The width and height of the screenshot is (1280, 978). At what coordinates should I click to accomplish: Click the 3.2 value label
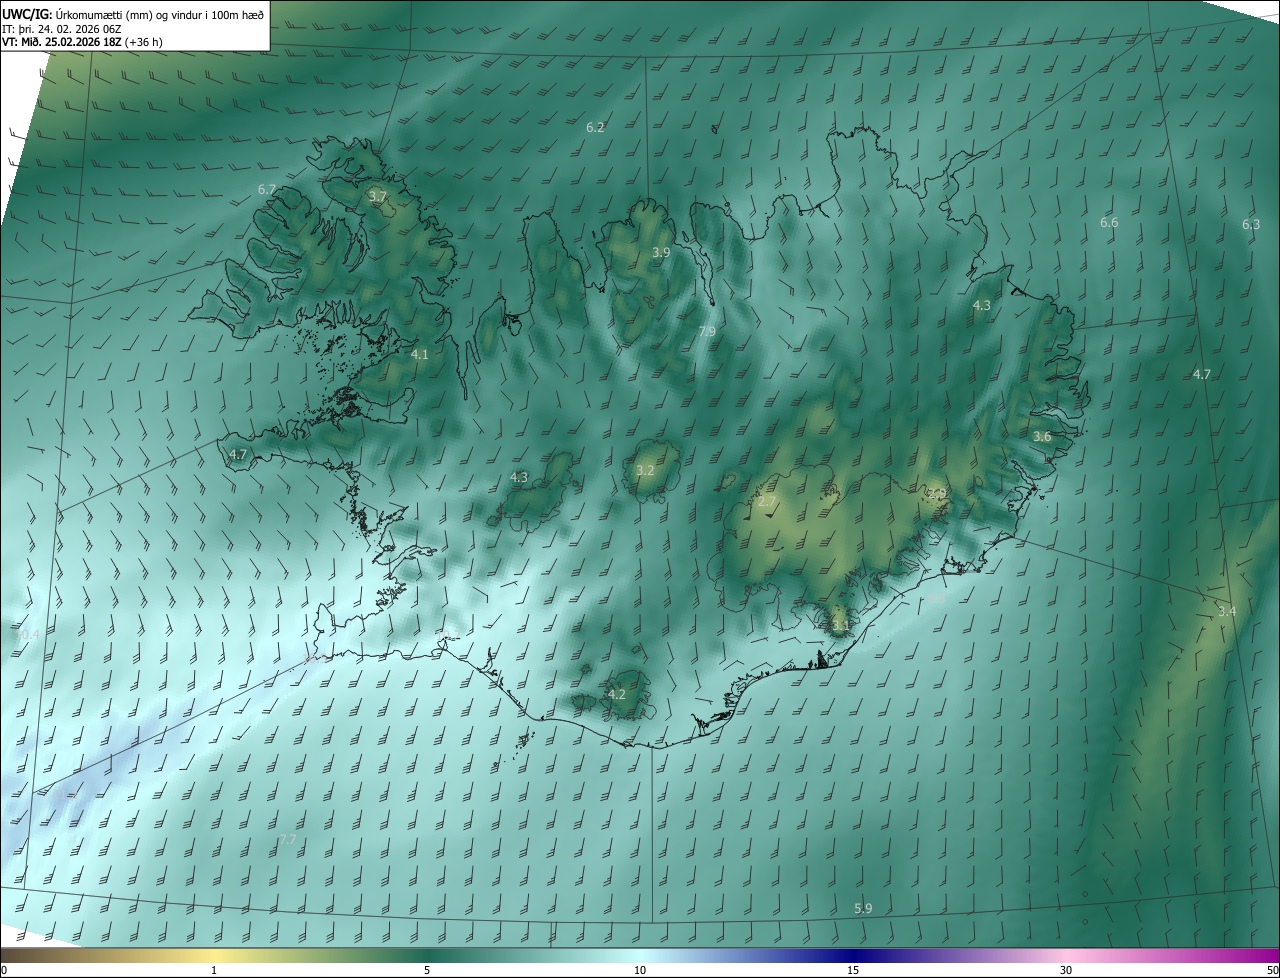(x=645, y=470)
